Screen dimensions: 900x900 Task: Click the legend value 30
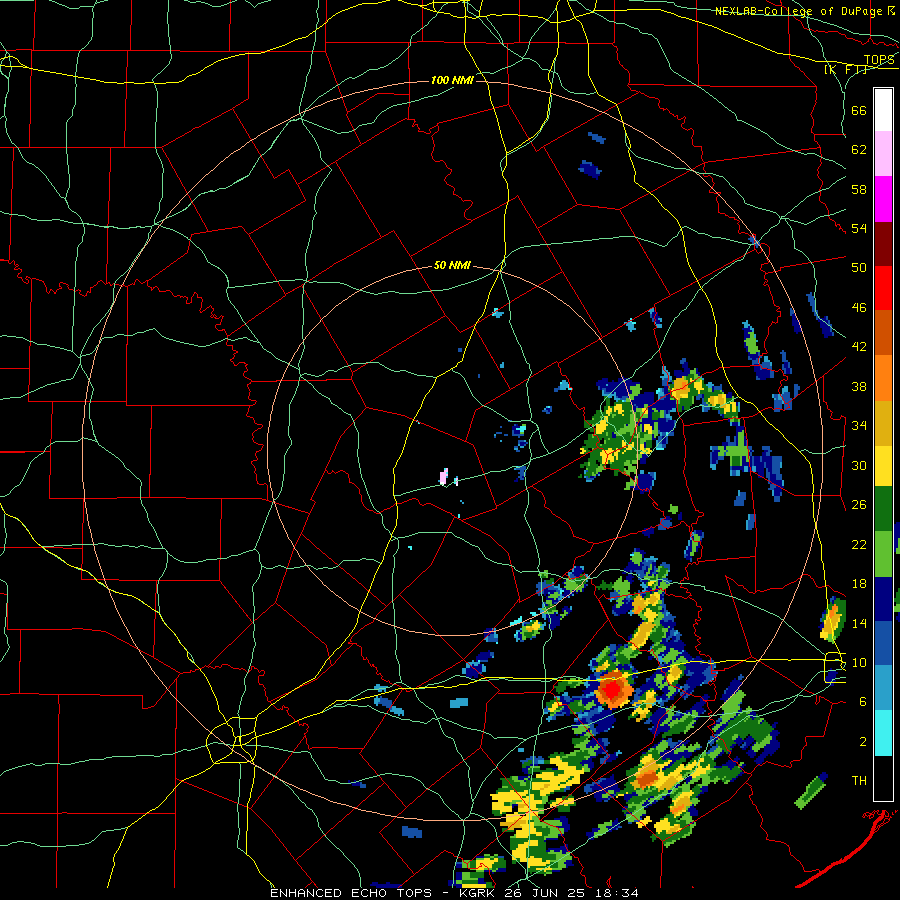(859, 465)
